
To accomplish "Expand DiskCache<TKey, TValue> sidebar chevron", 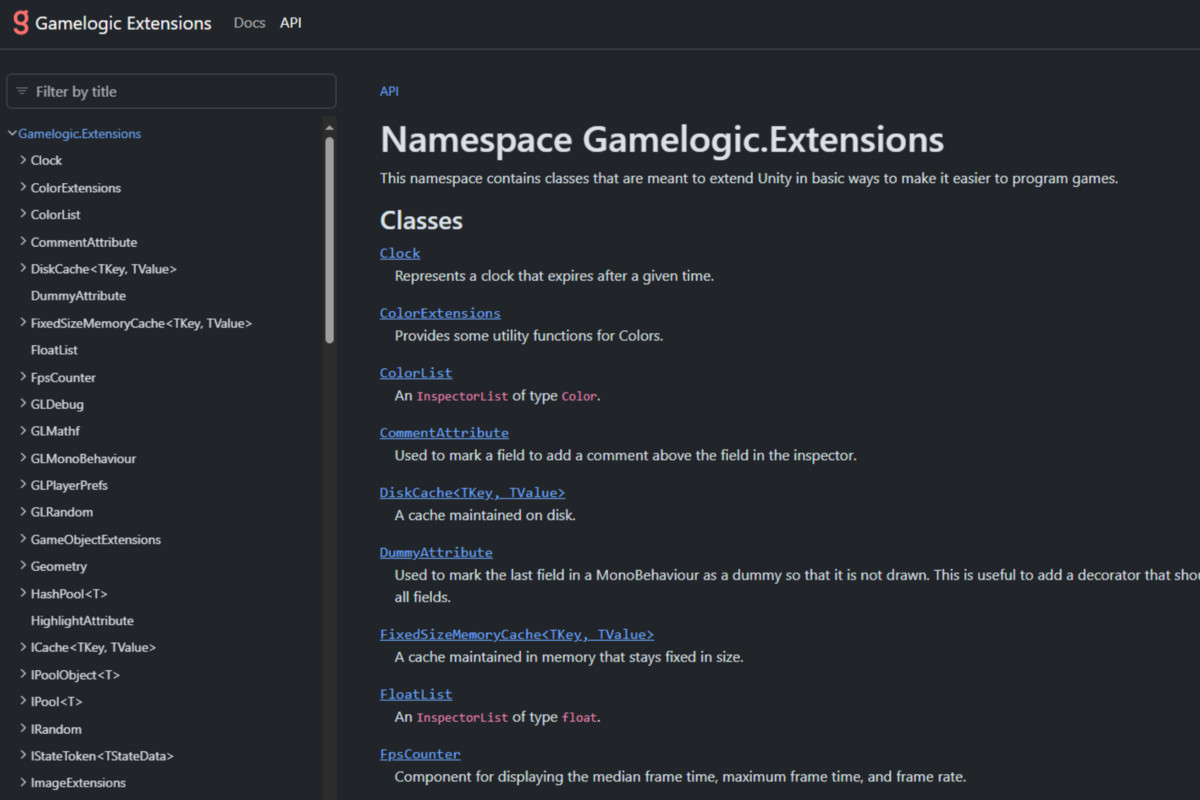I will pos(23,268).
